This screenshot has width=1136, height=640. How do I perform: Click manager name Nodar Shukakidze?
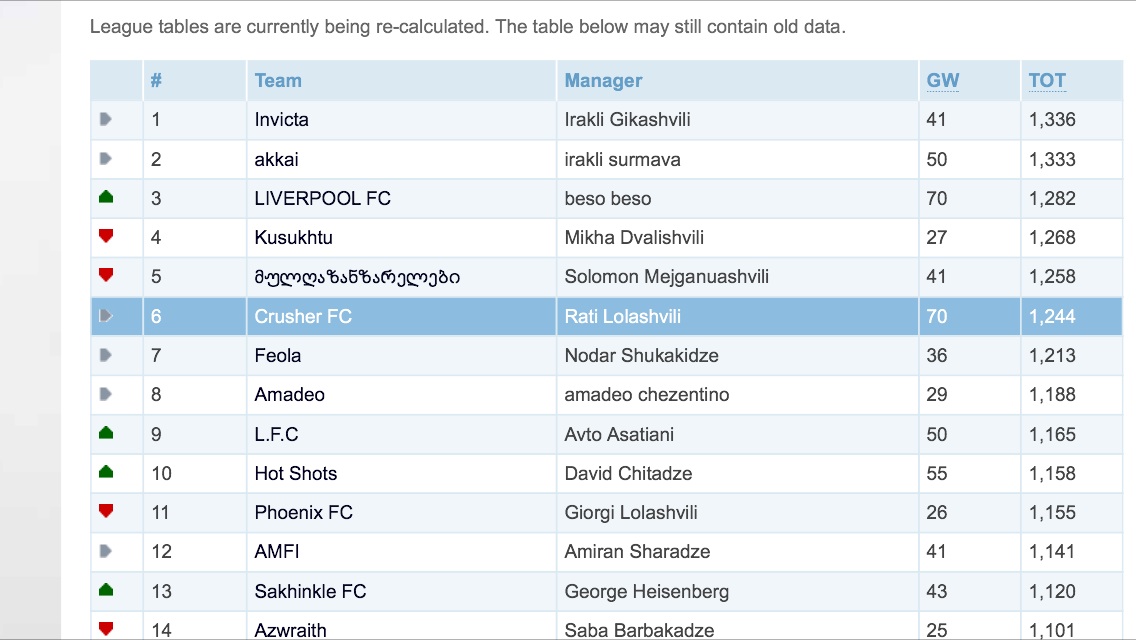click(641, 356)
